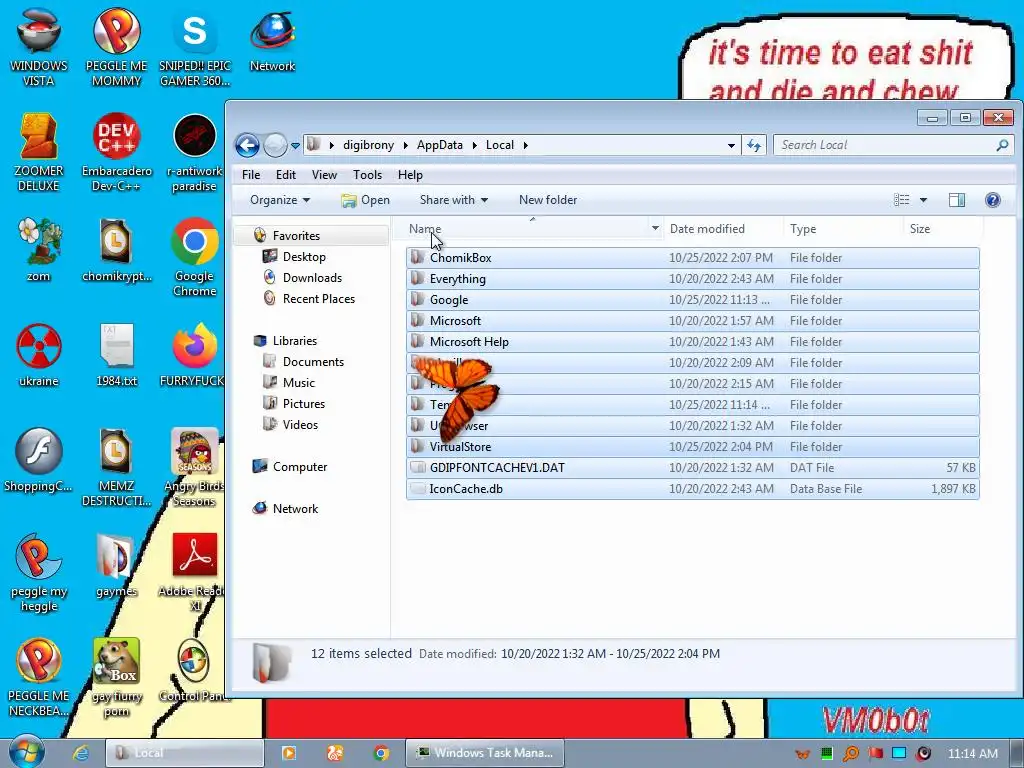Select the Microsoft Help folder
Screen dimensions: 1024x768
pos(692,342)
